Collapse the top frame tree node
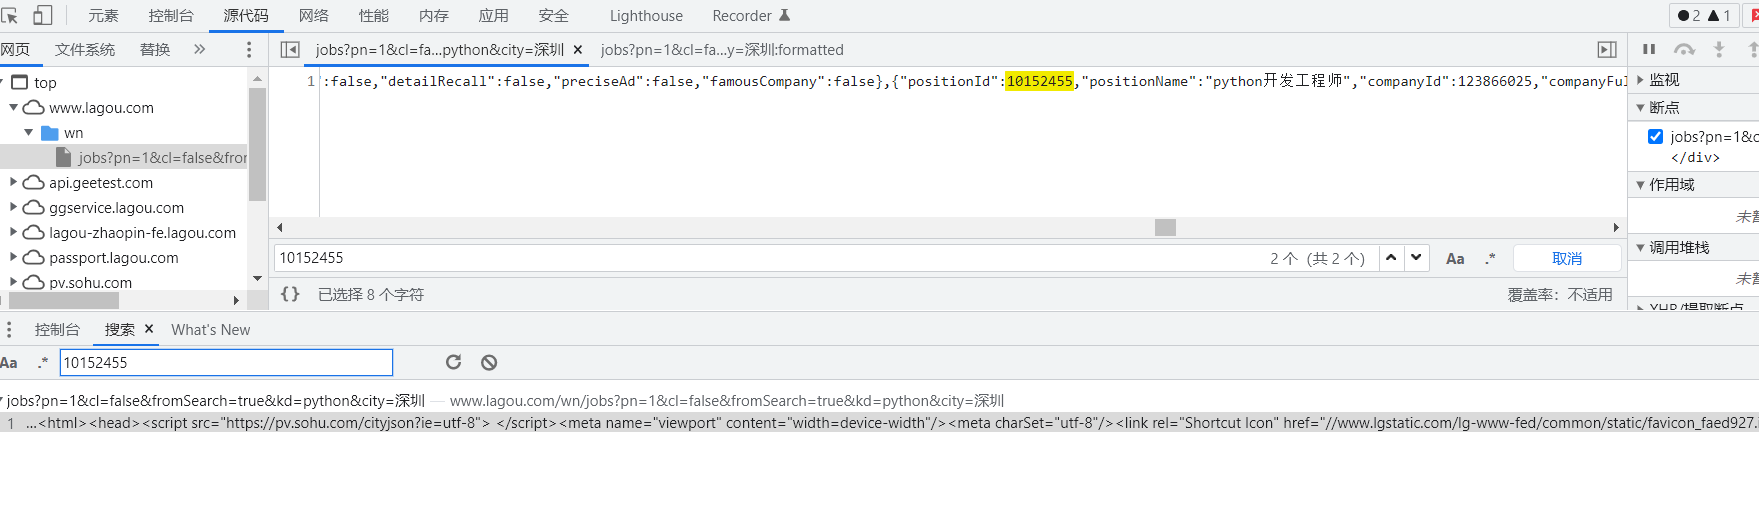 click(3, 82)
